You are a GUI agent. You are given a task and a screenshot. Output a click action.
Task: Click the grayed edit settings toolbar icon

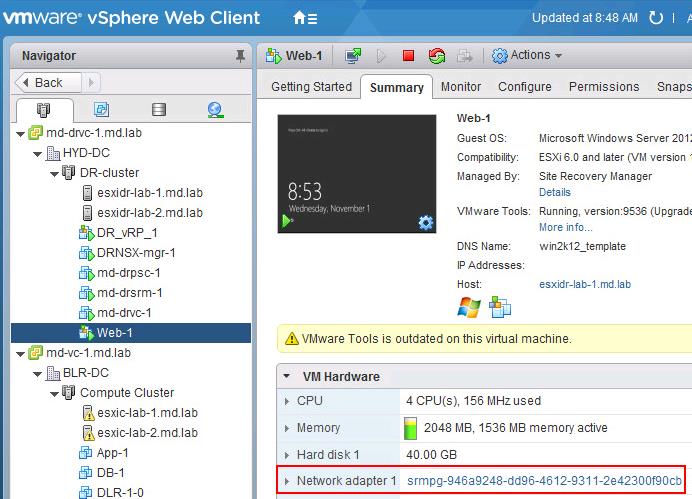click(464, 56)
